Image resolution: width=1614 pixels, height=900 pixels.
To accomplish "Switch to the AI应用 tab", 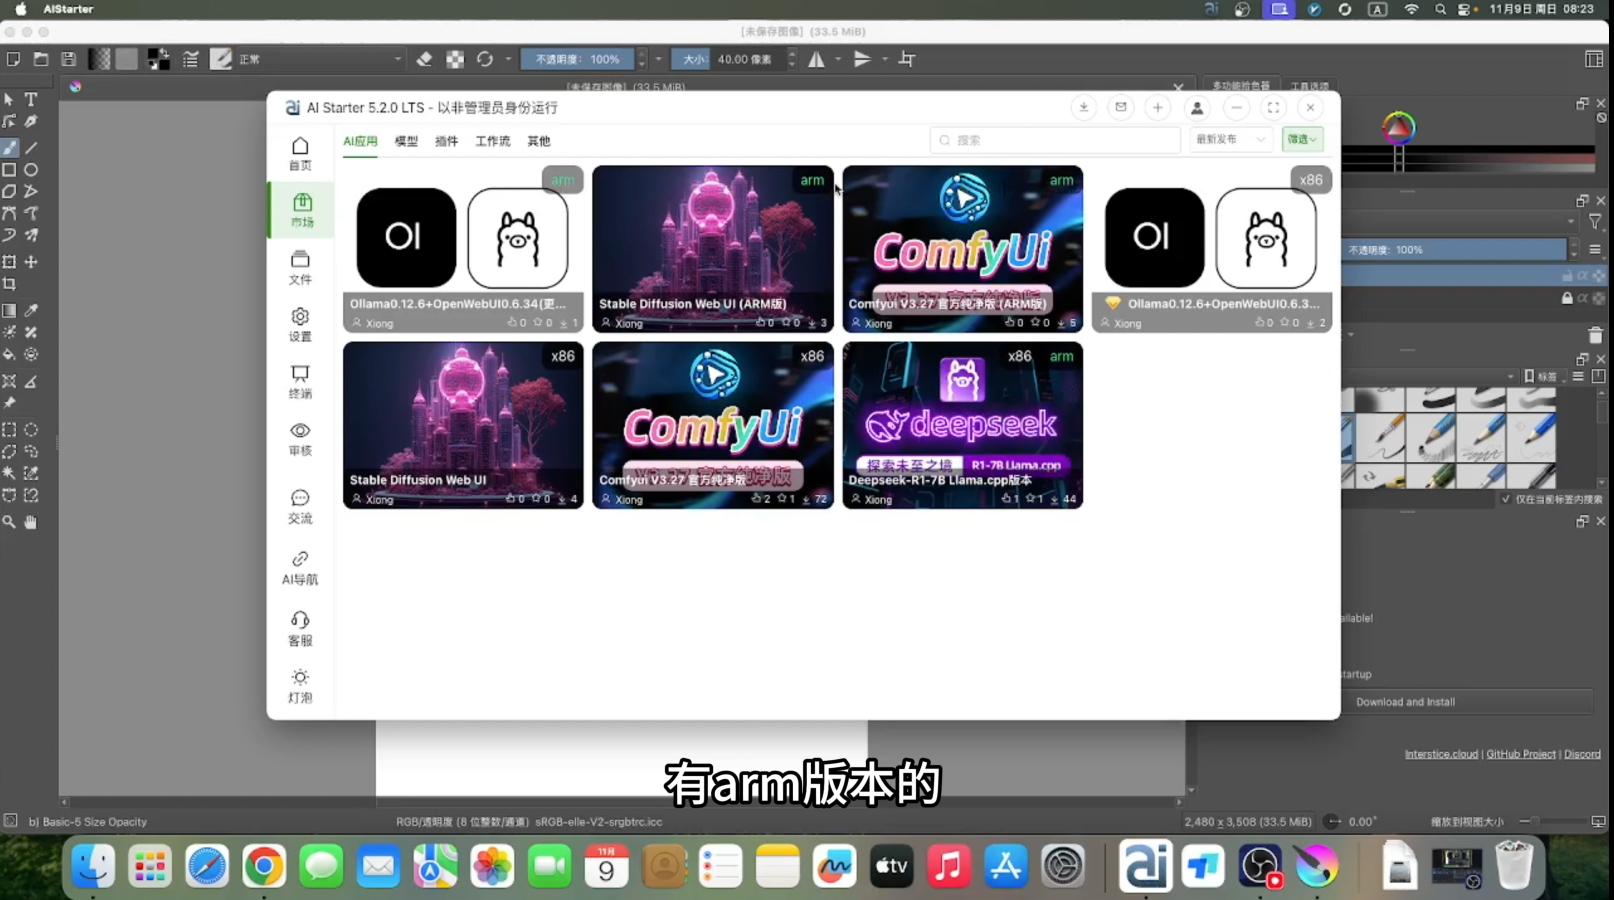I will coord(360,141).
